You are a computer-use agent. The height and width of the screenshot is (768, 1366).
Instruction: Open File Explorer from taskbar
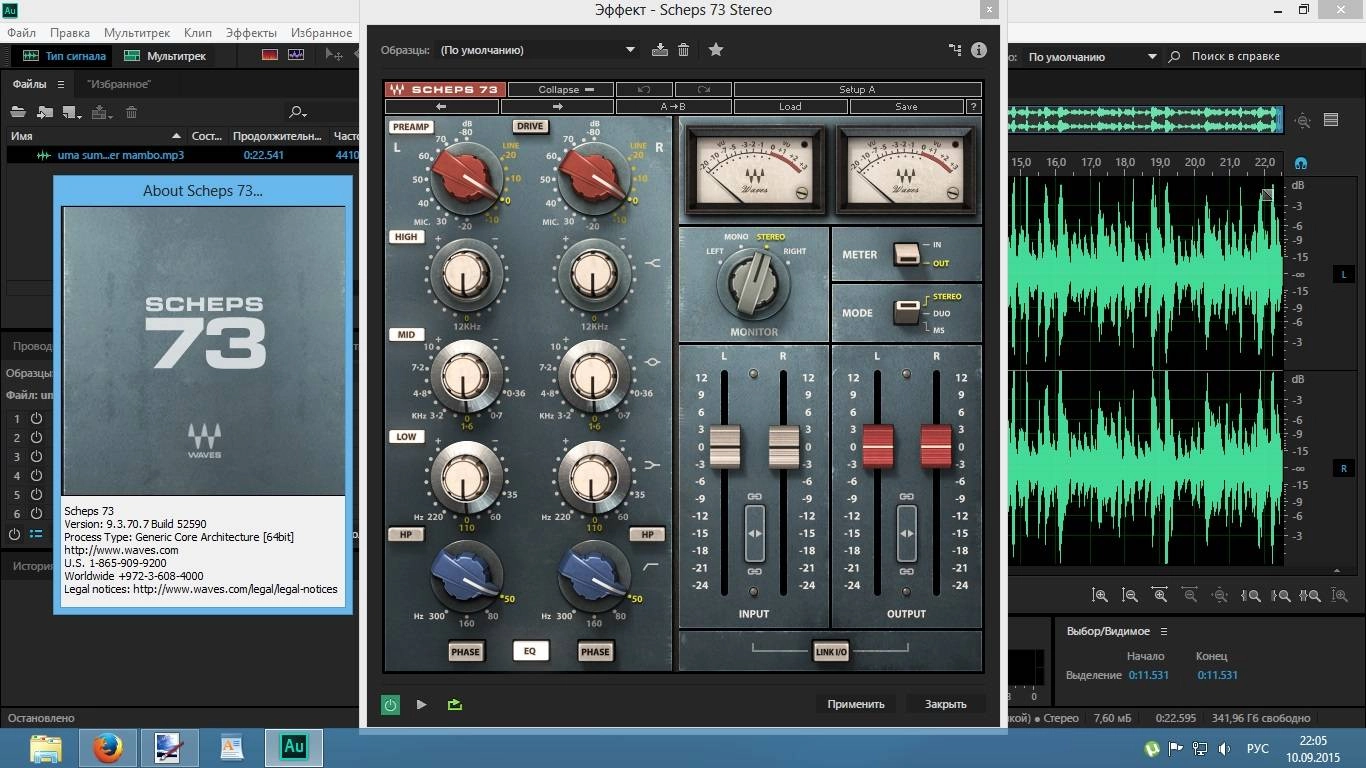pos(46,747)
